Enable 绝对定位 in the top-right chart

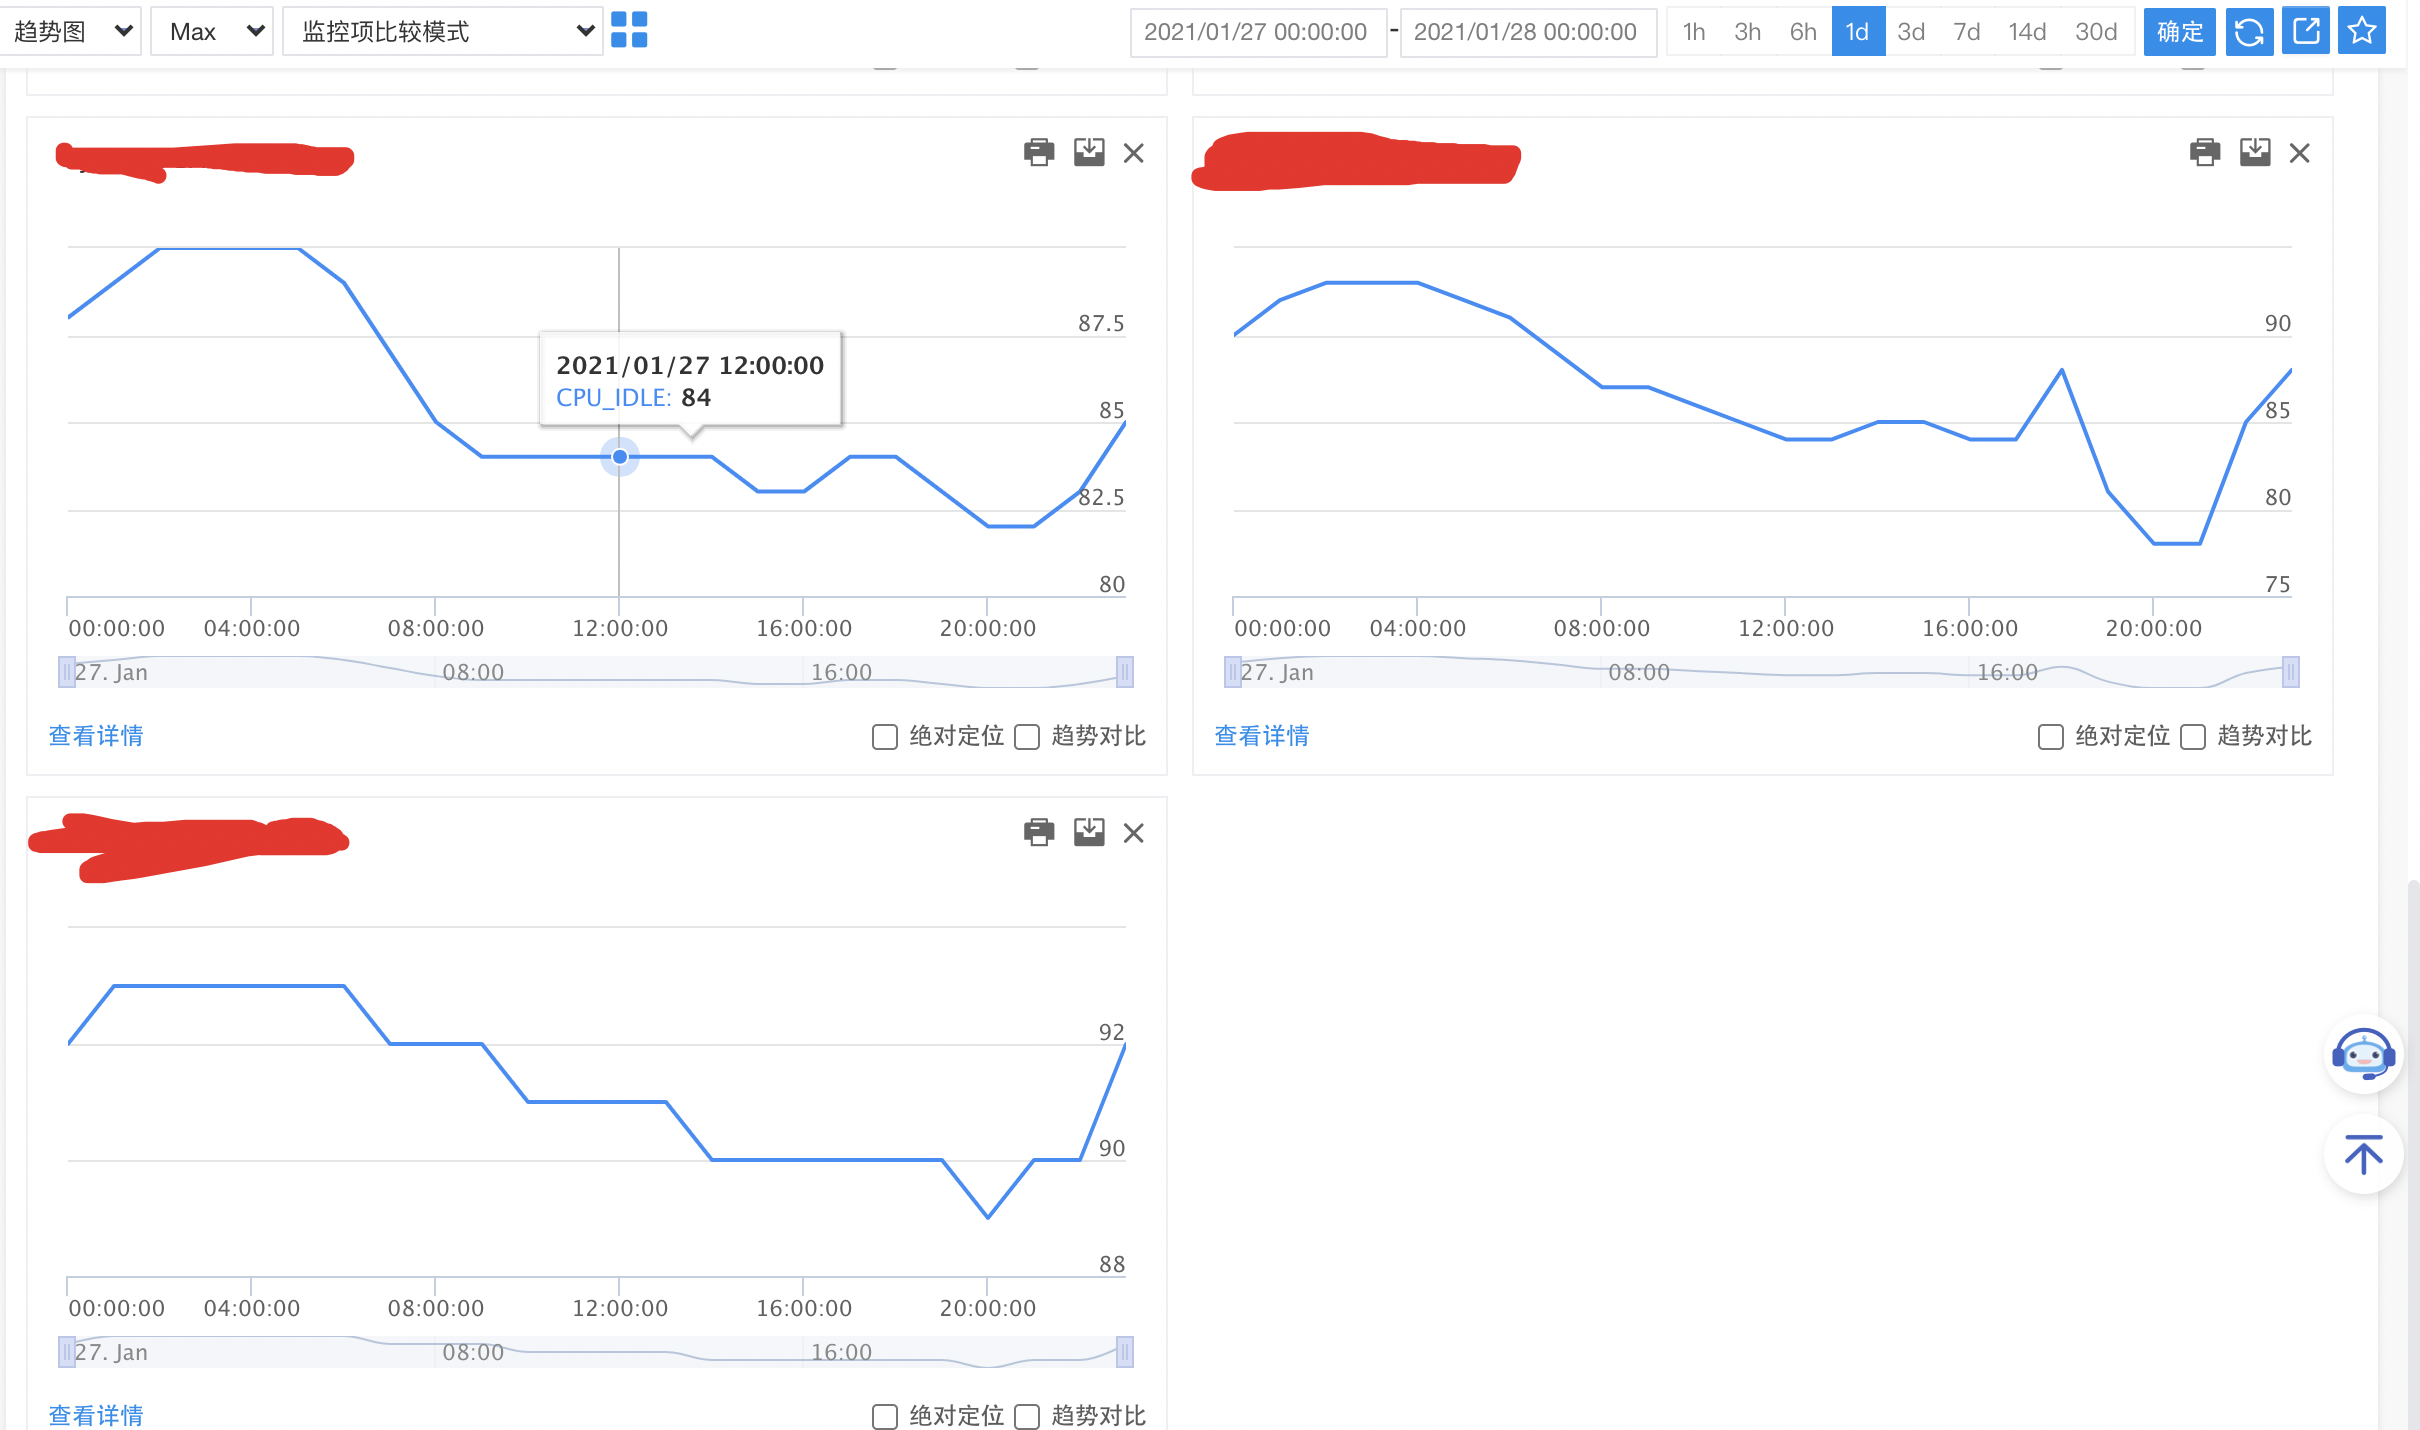click(2051, 737)
